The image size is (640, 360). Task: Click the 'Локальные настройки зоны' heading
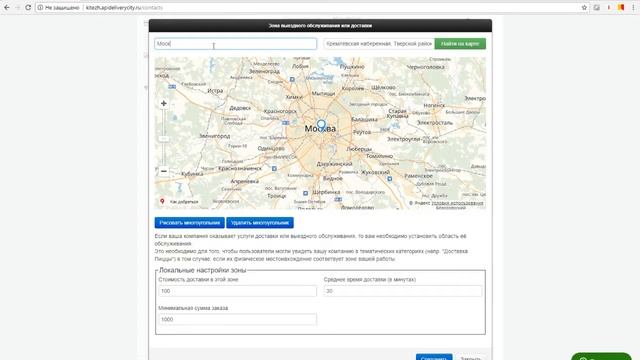point(202,270)
